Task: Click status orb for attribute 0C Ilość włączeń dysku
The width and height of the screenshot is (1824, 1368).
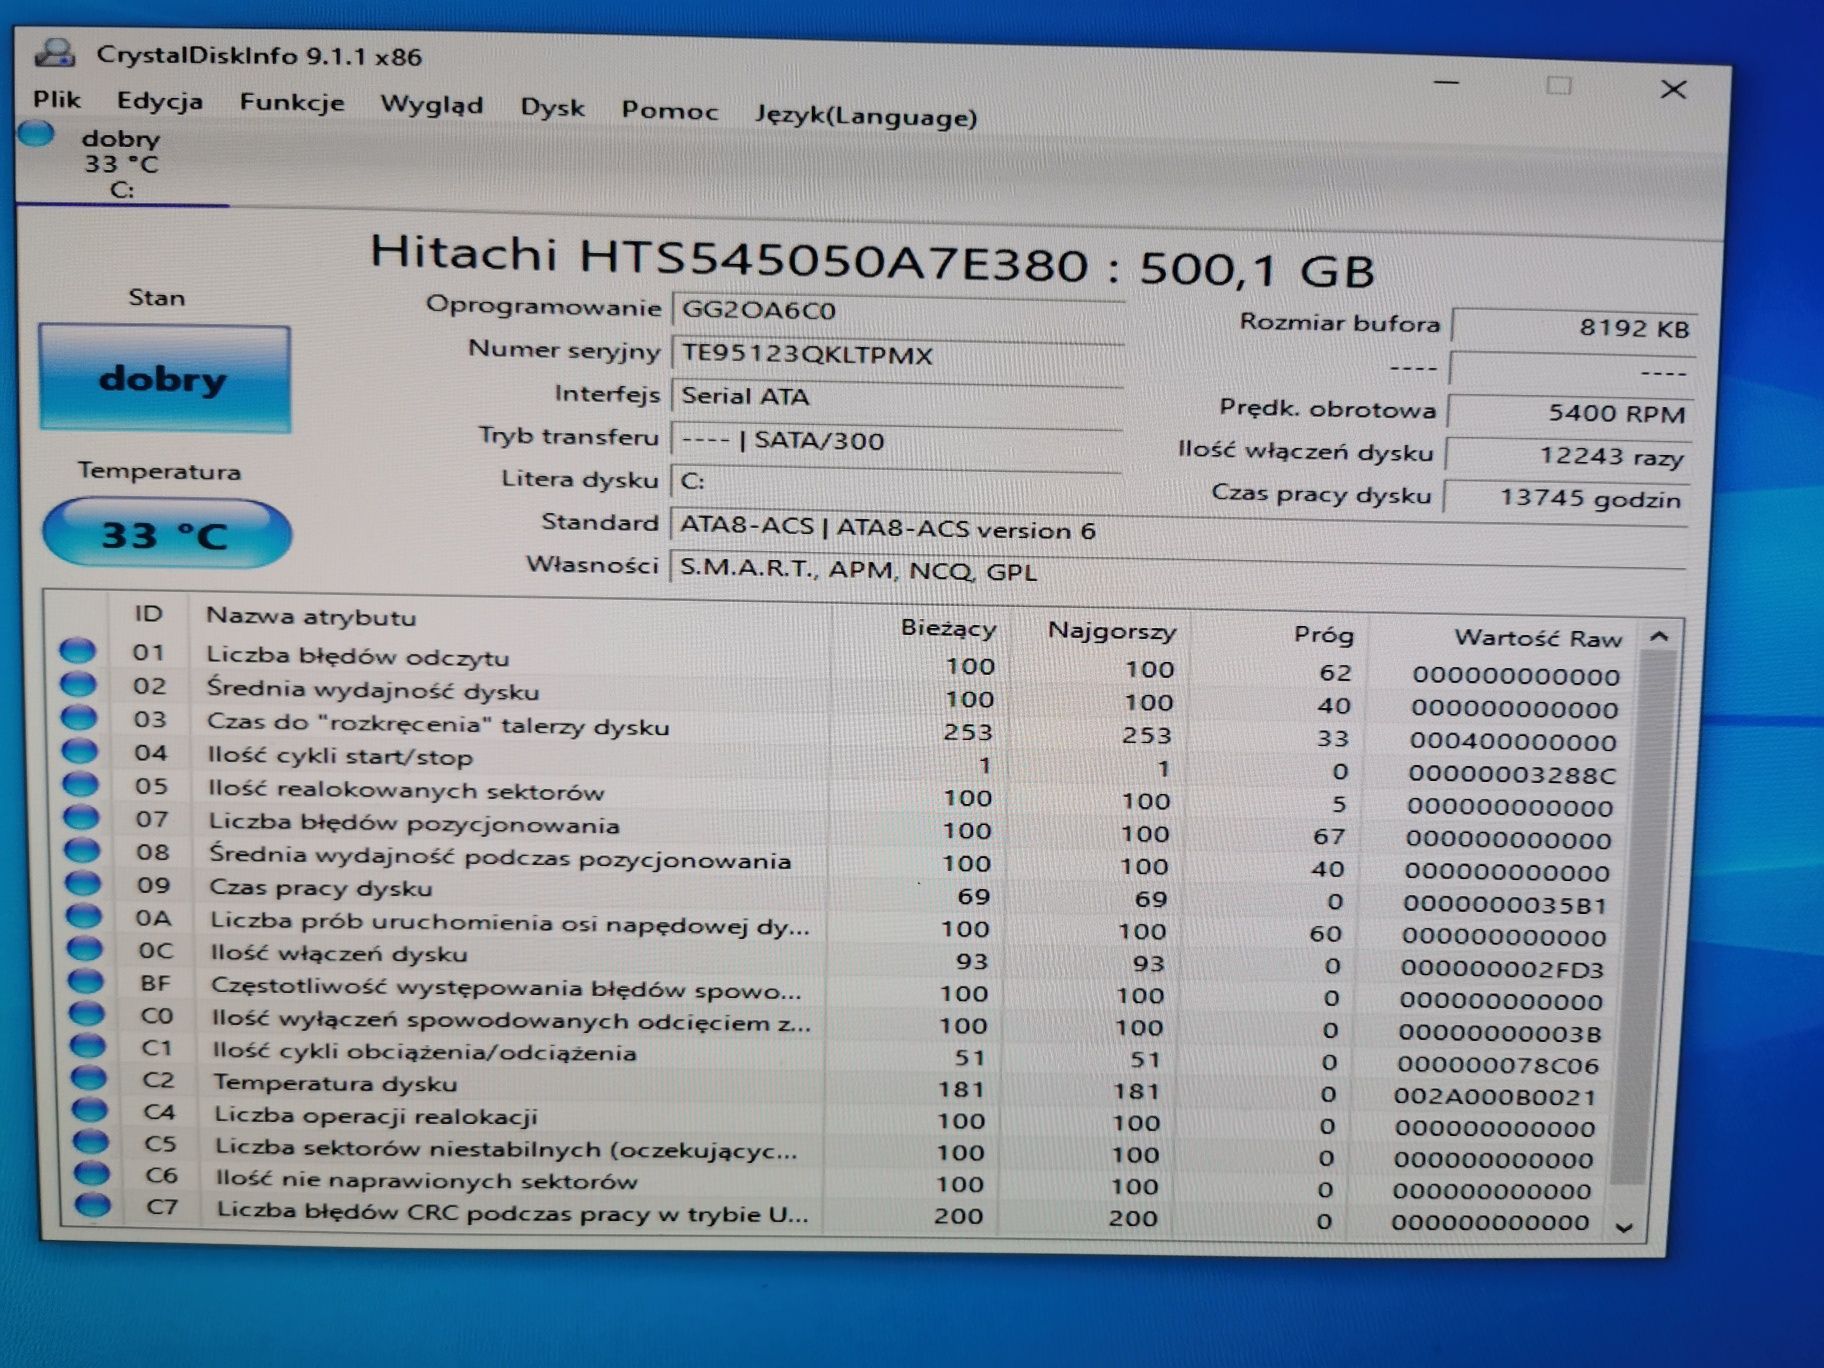Action: [x=85, y=948]
